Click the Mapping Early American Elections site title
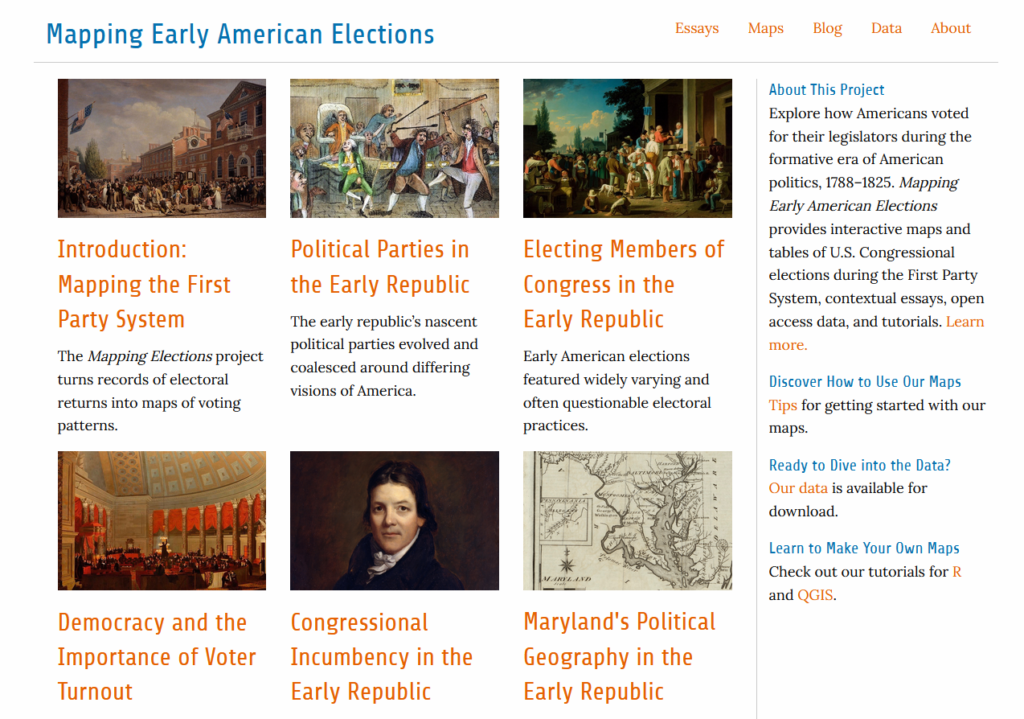1024x719 pixels. (x=240, y=34)
